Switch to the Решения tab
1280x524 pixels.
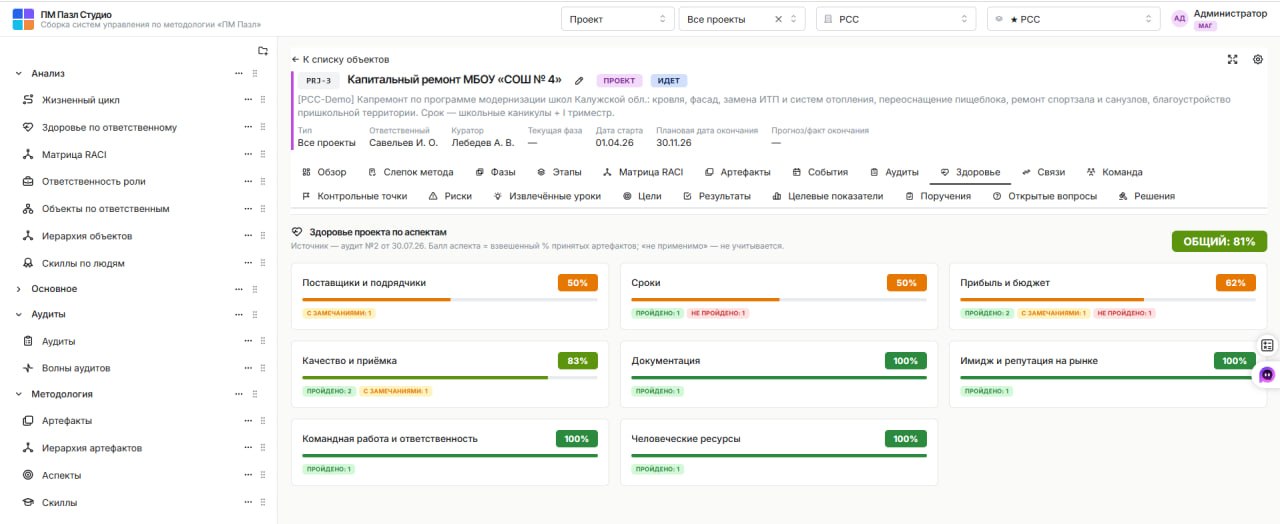point(1147,196)
